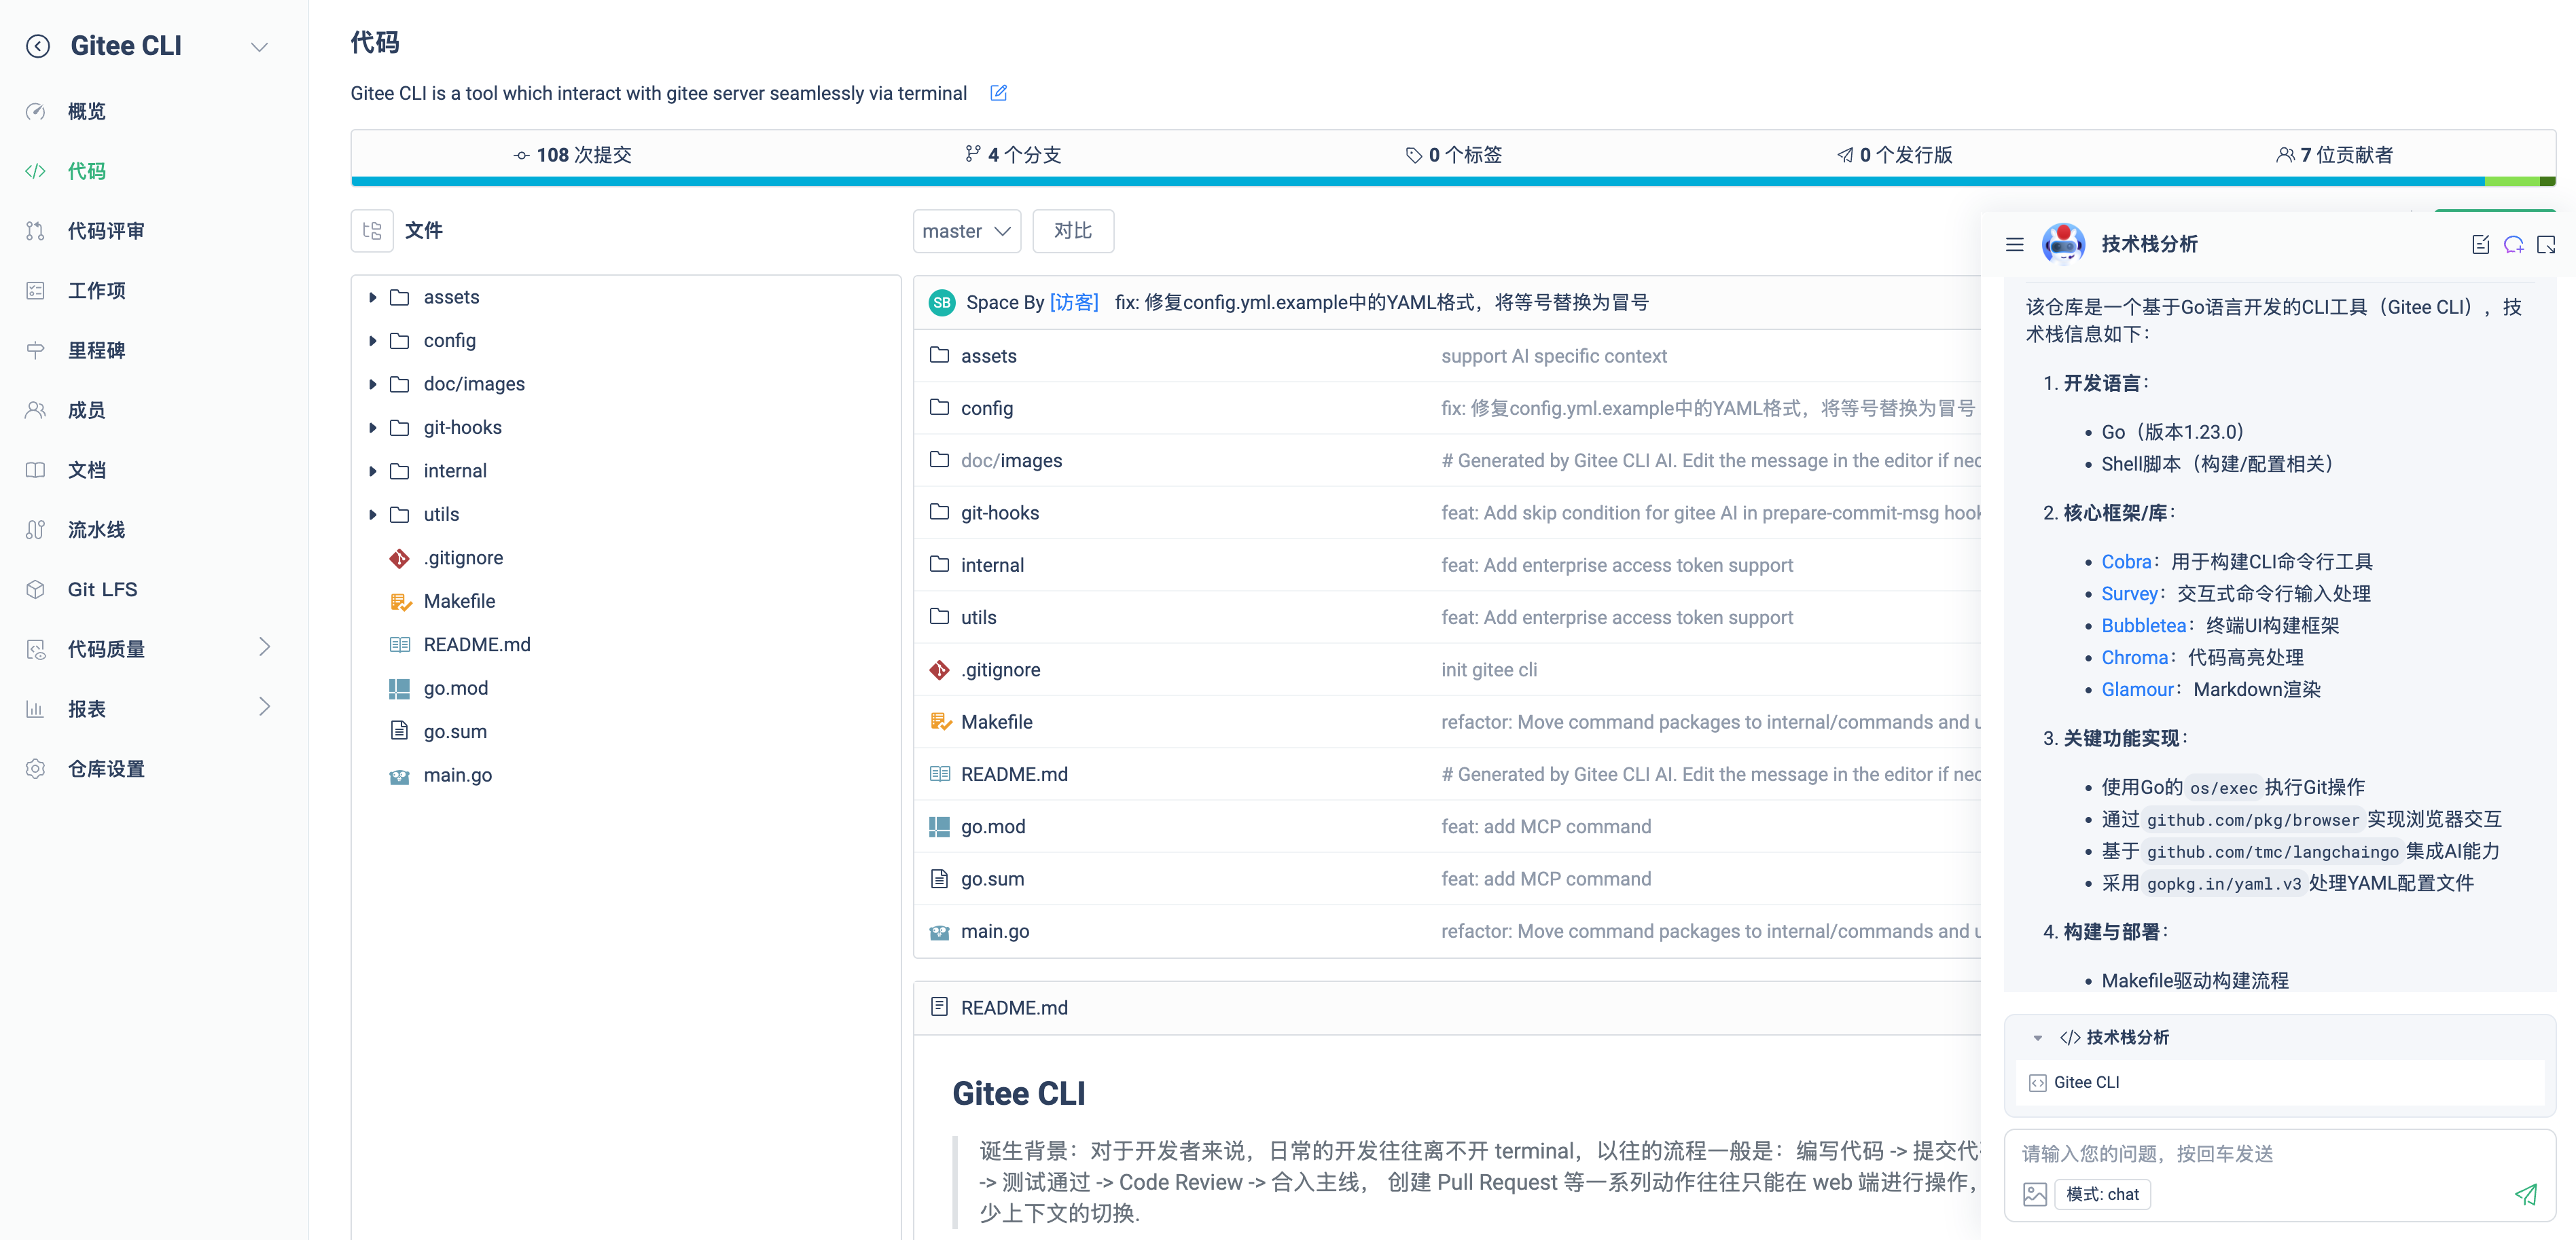Viewport: 2576px width, 1240px height.
Task: Expand the assets folder in tree
Action: coord(372,298)
